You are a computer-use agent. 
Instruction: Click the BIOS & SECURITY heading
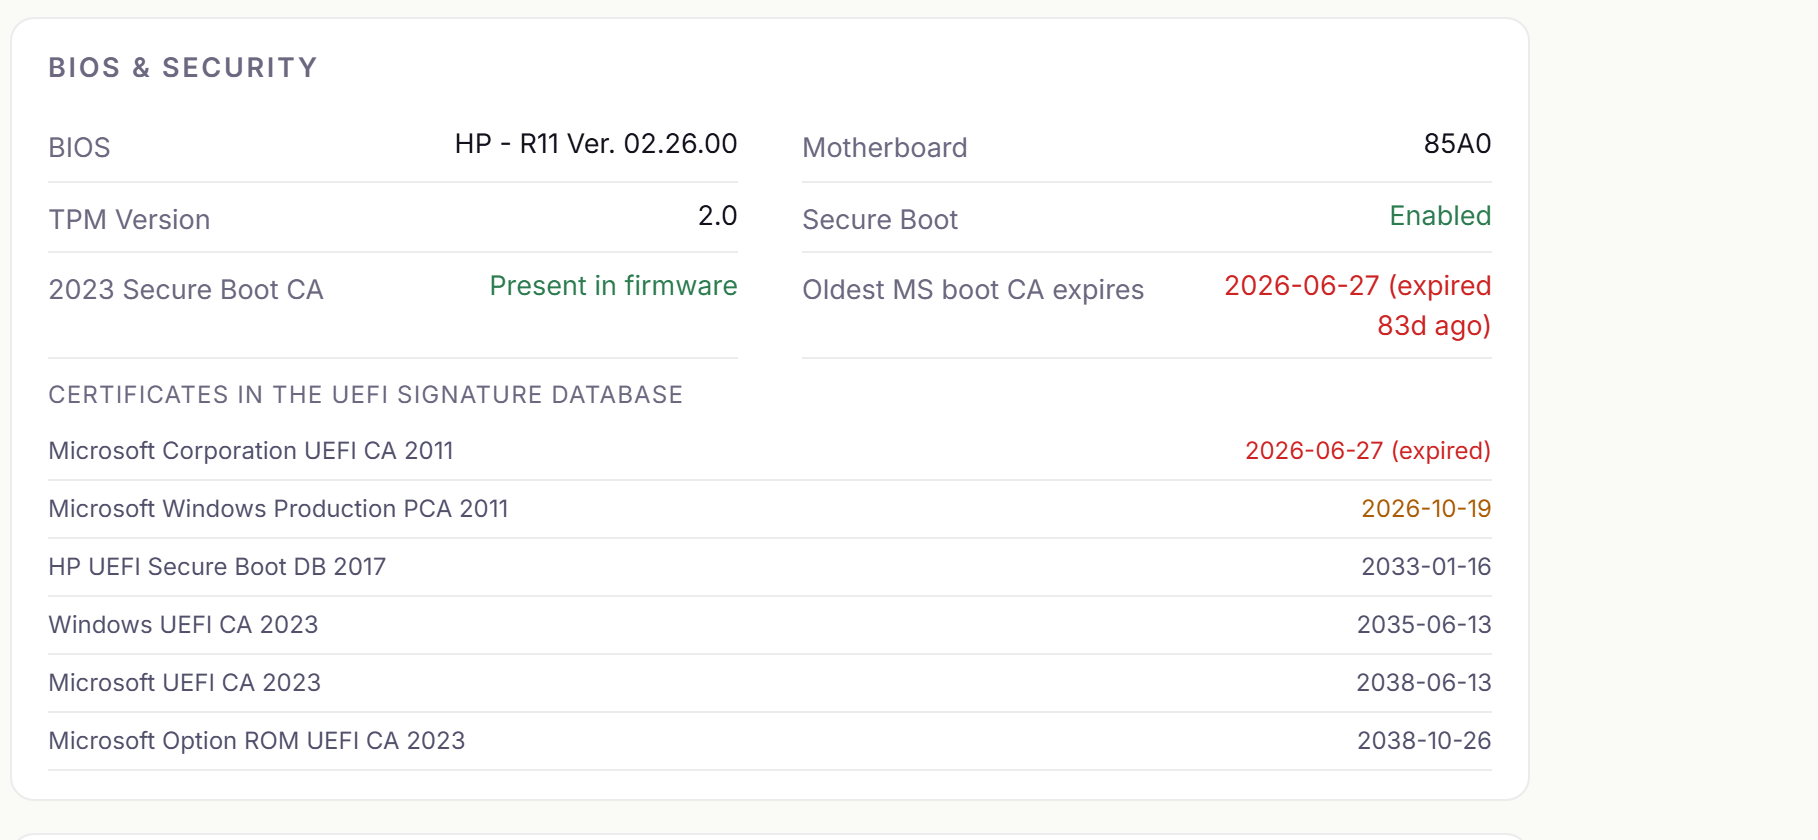click(183, 68)
